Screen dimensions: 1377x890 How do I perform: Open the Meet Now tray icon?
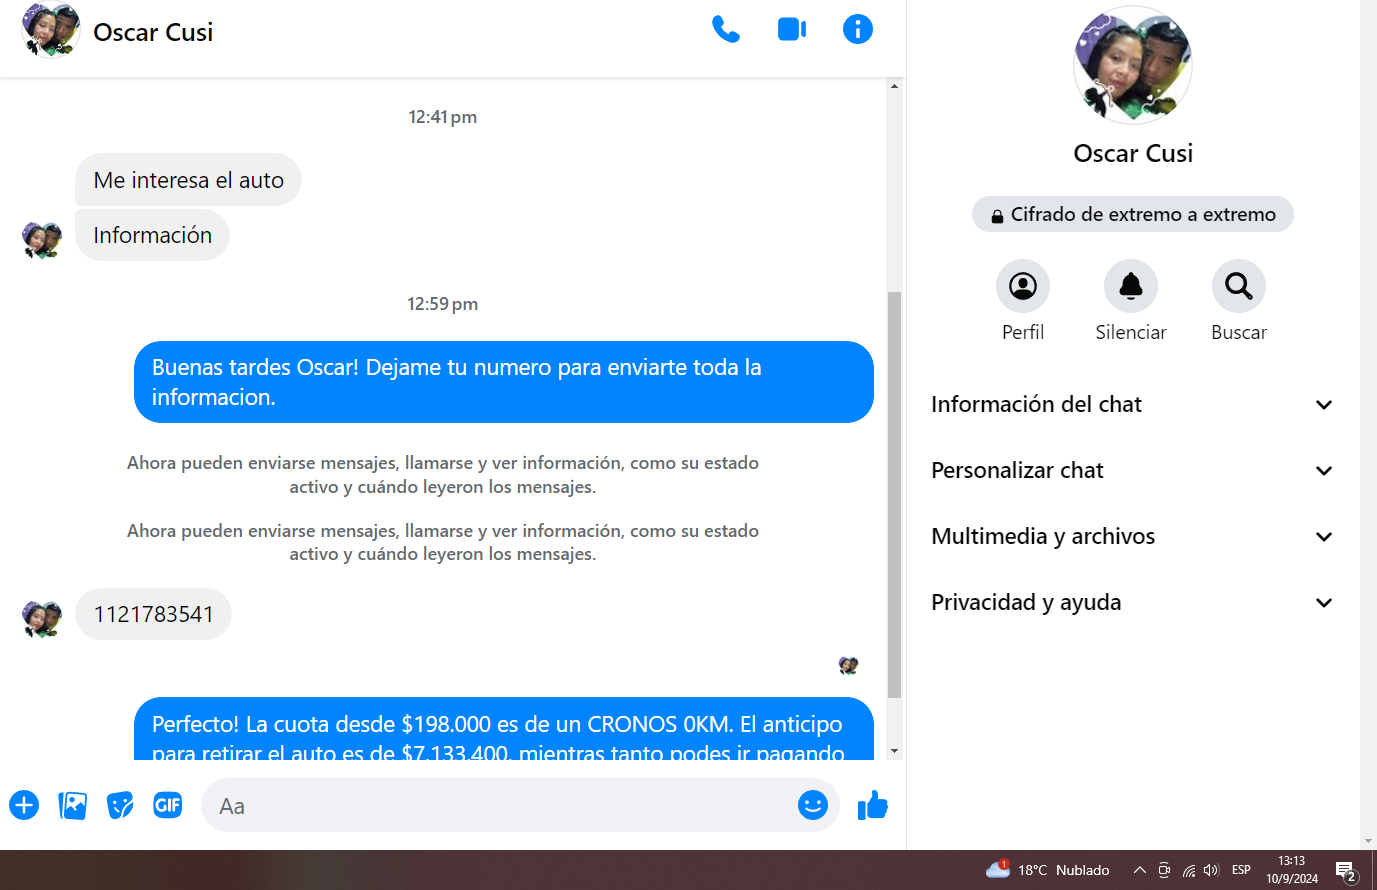[1164, 870]
